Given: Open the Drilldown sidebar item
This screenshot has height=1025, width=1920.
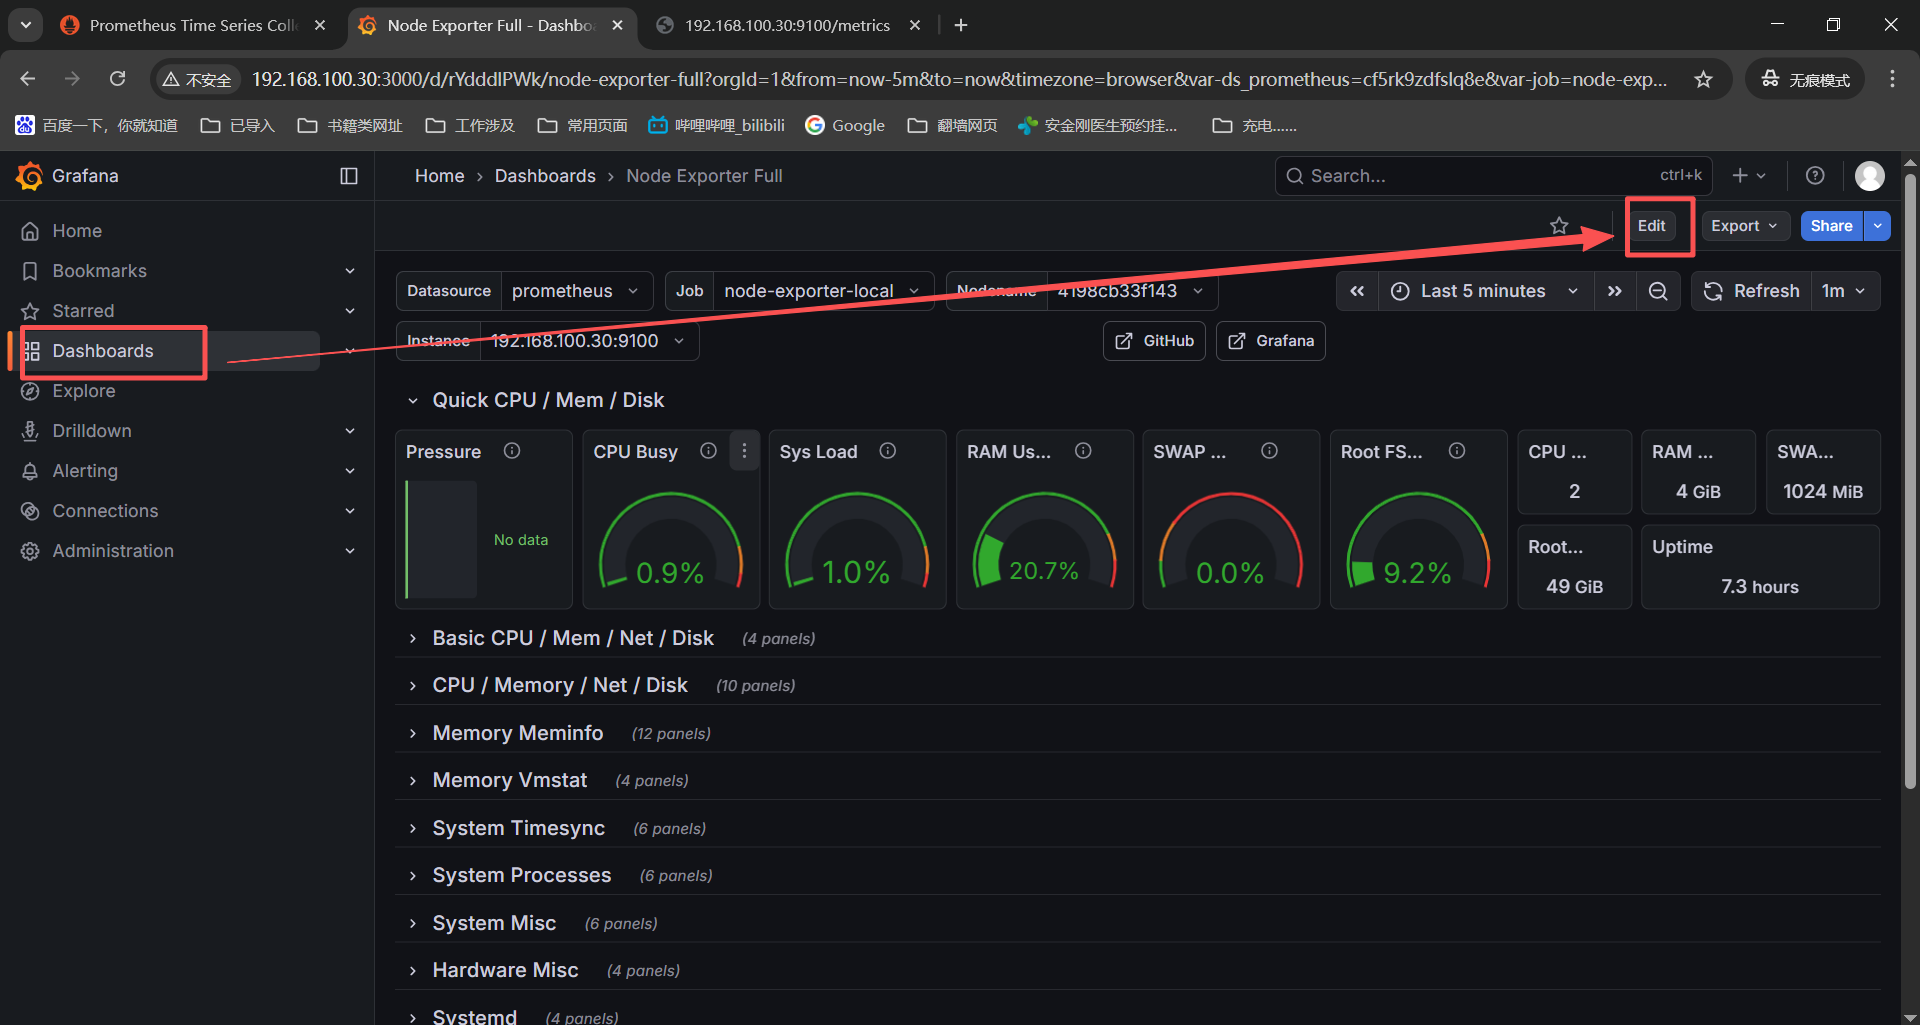Looking at the screenshot, I should click(x=92, y=431).
